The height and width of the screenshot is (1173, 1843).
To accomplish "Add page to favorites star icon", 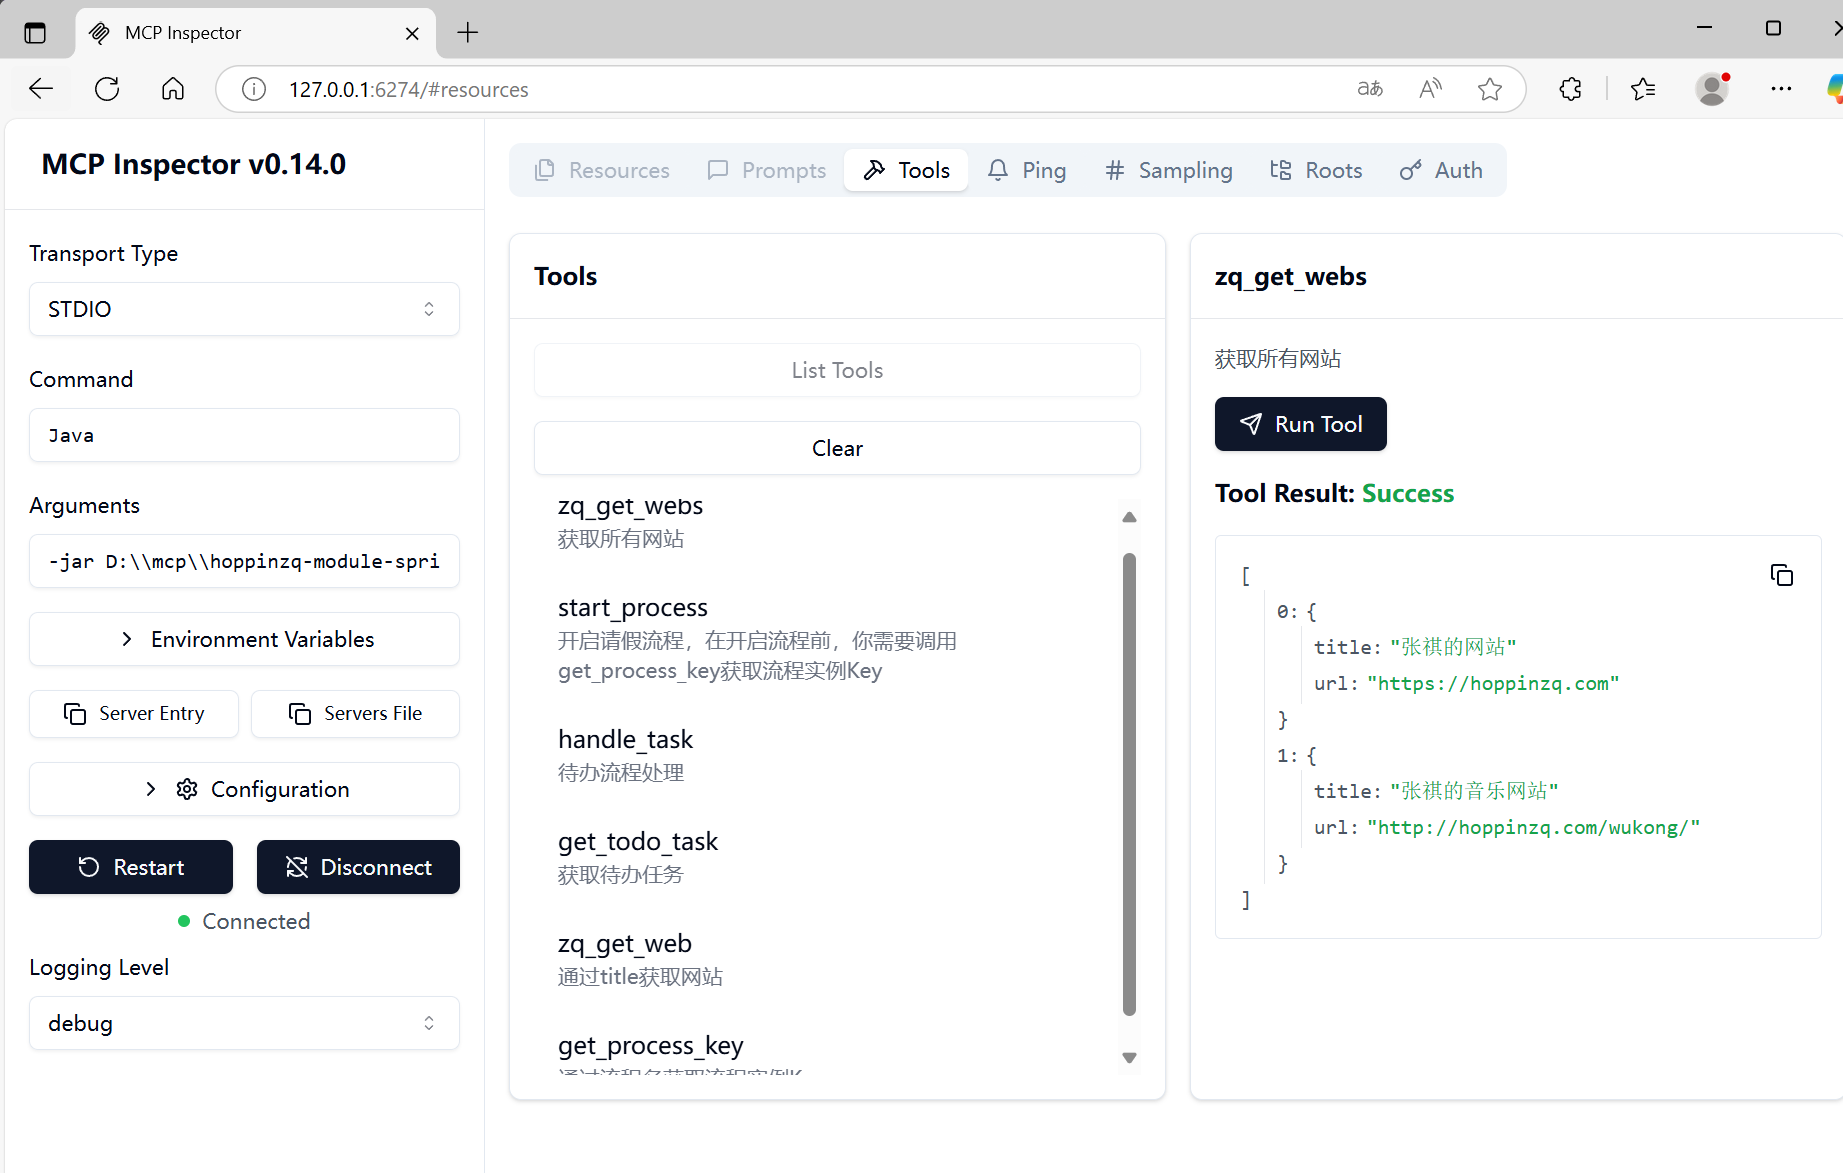I will 1489,89.
